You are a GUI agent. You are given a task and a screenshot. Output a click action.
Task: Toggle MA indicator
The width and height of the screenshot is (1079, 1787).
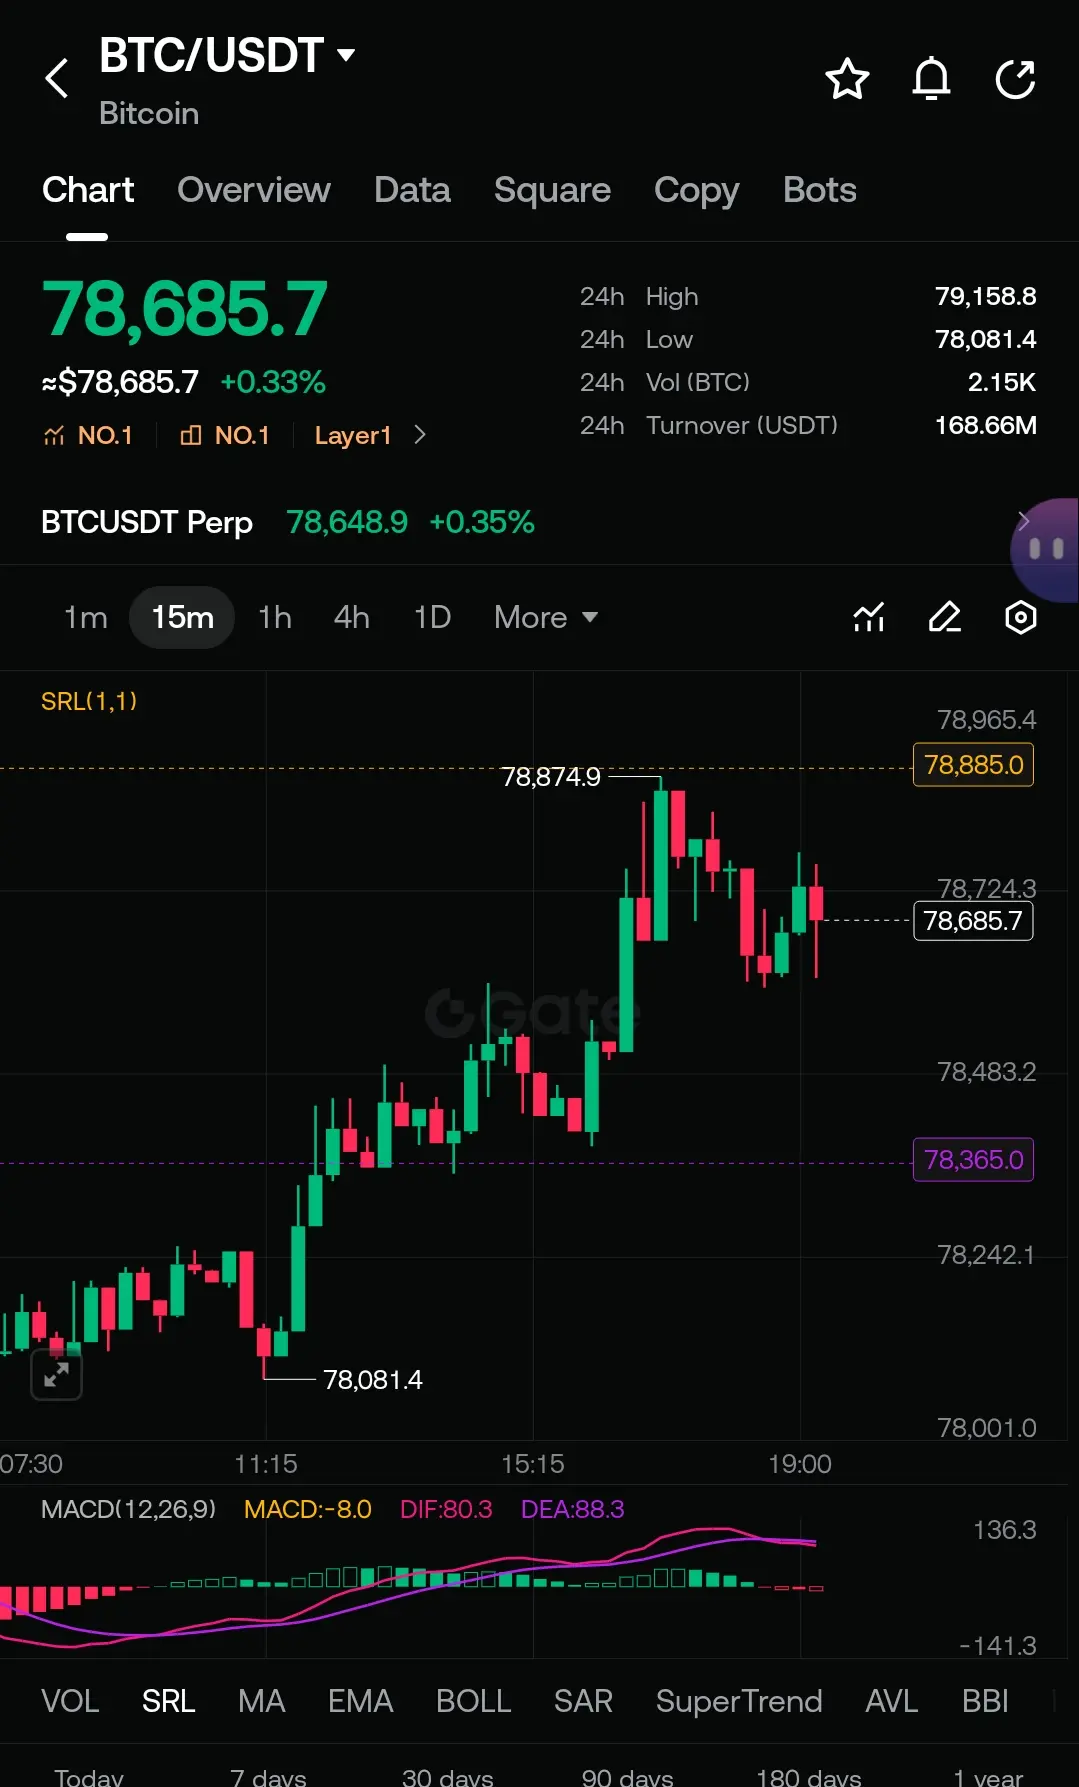coord(262,1701)
